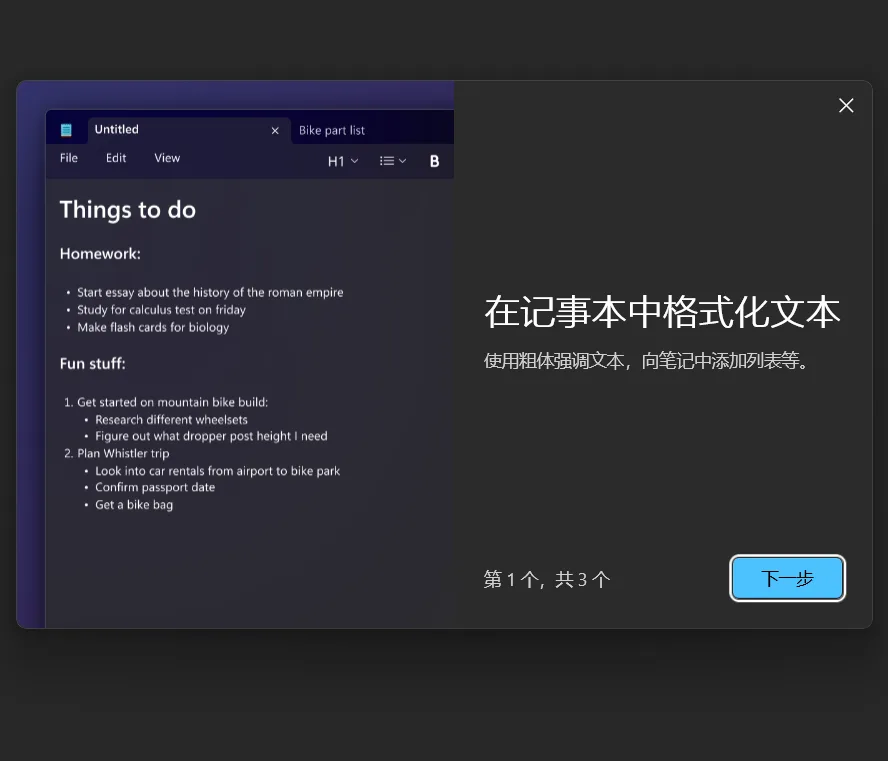Click the Things to do heading
The height and width of the screenshot is (761, 888).
tap(127, 210)
